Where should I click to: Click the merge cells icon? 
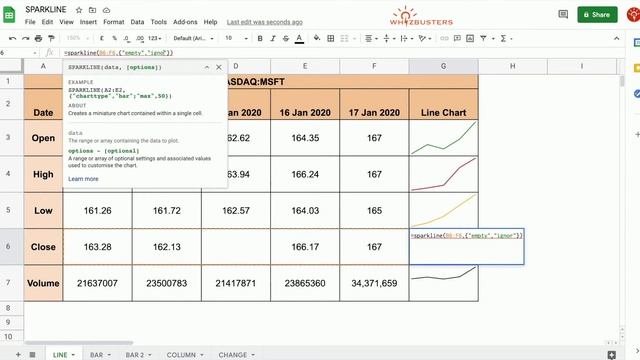pyautogui.click(x=344, y=38)
